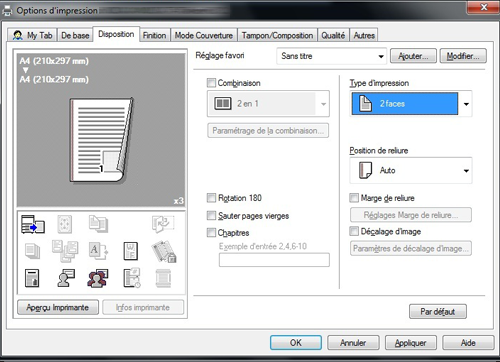Click the page icon beside 2 faces
The height and width of the screenshot is (362, 500).
point(366,104)
